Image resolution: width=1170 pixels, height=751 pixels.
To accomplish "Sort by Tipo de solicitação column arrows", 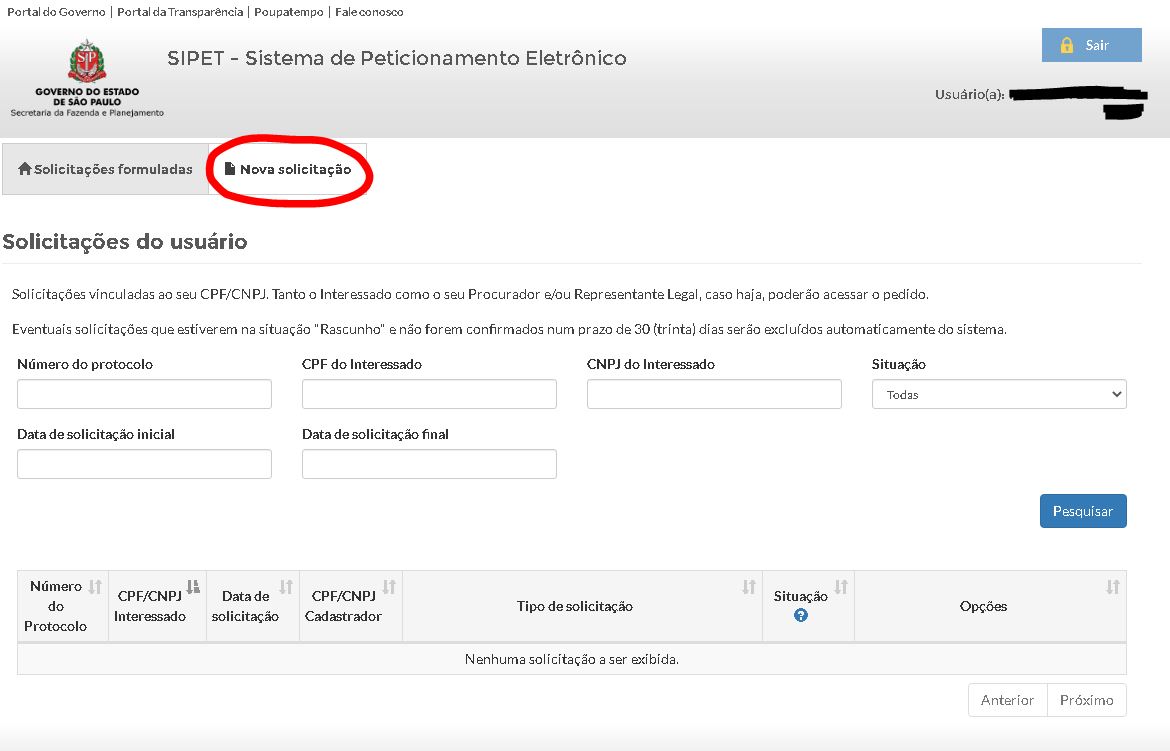I will pyautogui.click(x=748, y=587).
